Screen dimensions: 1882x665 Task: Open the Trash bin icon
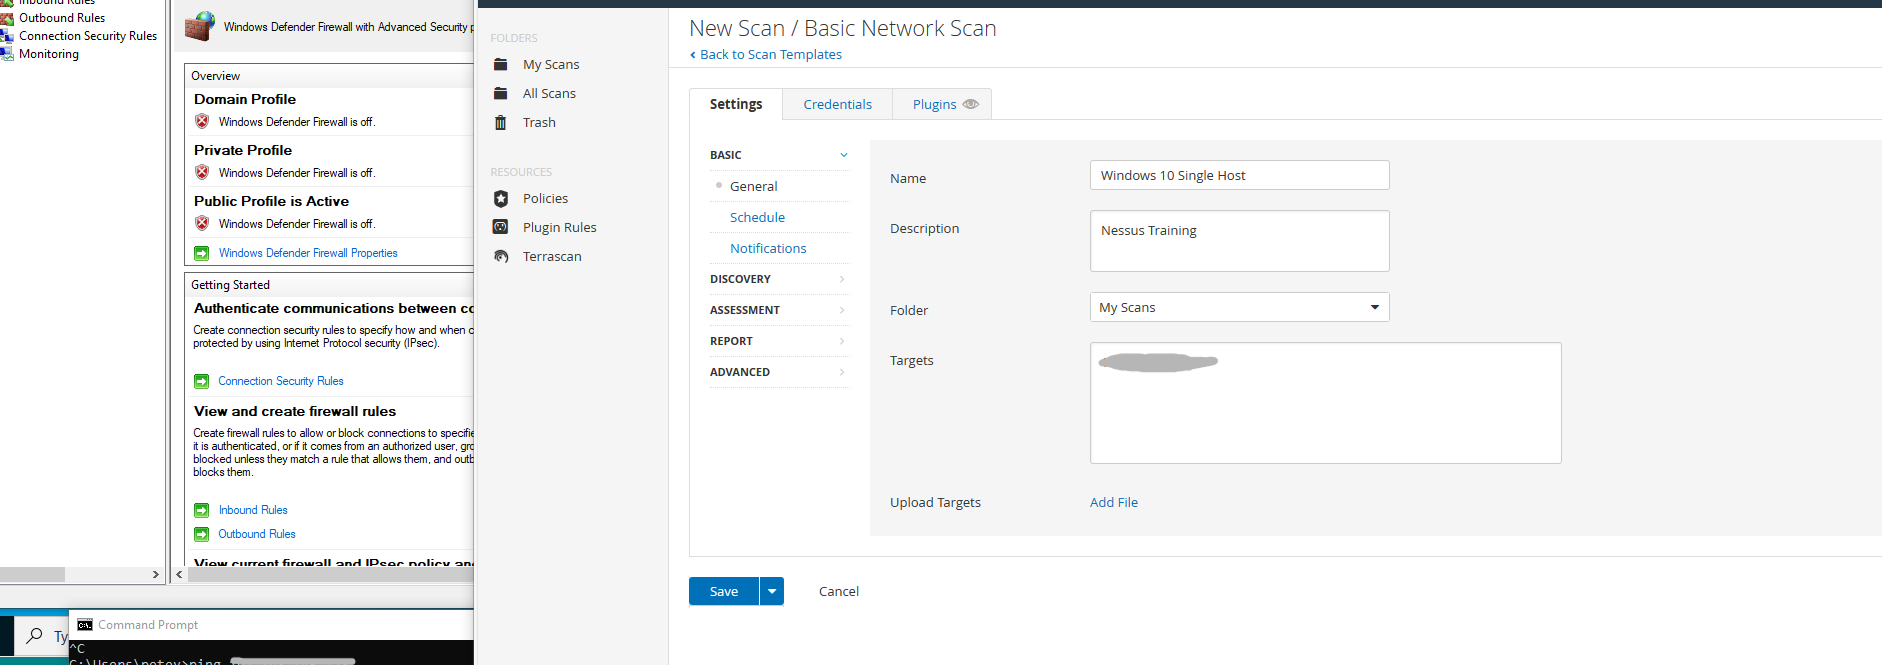pyautogui.click(x=501, y=122)
